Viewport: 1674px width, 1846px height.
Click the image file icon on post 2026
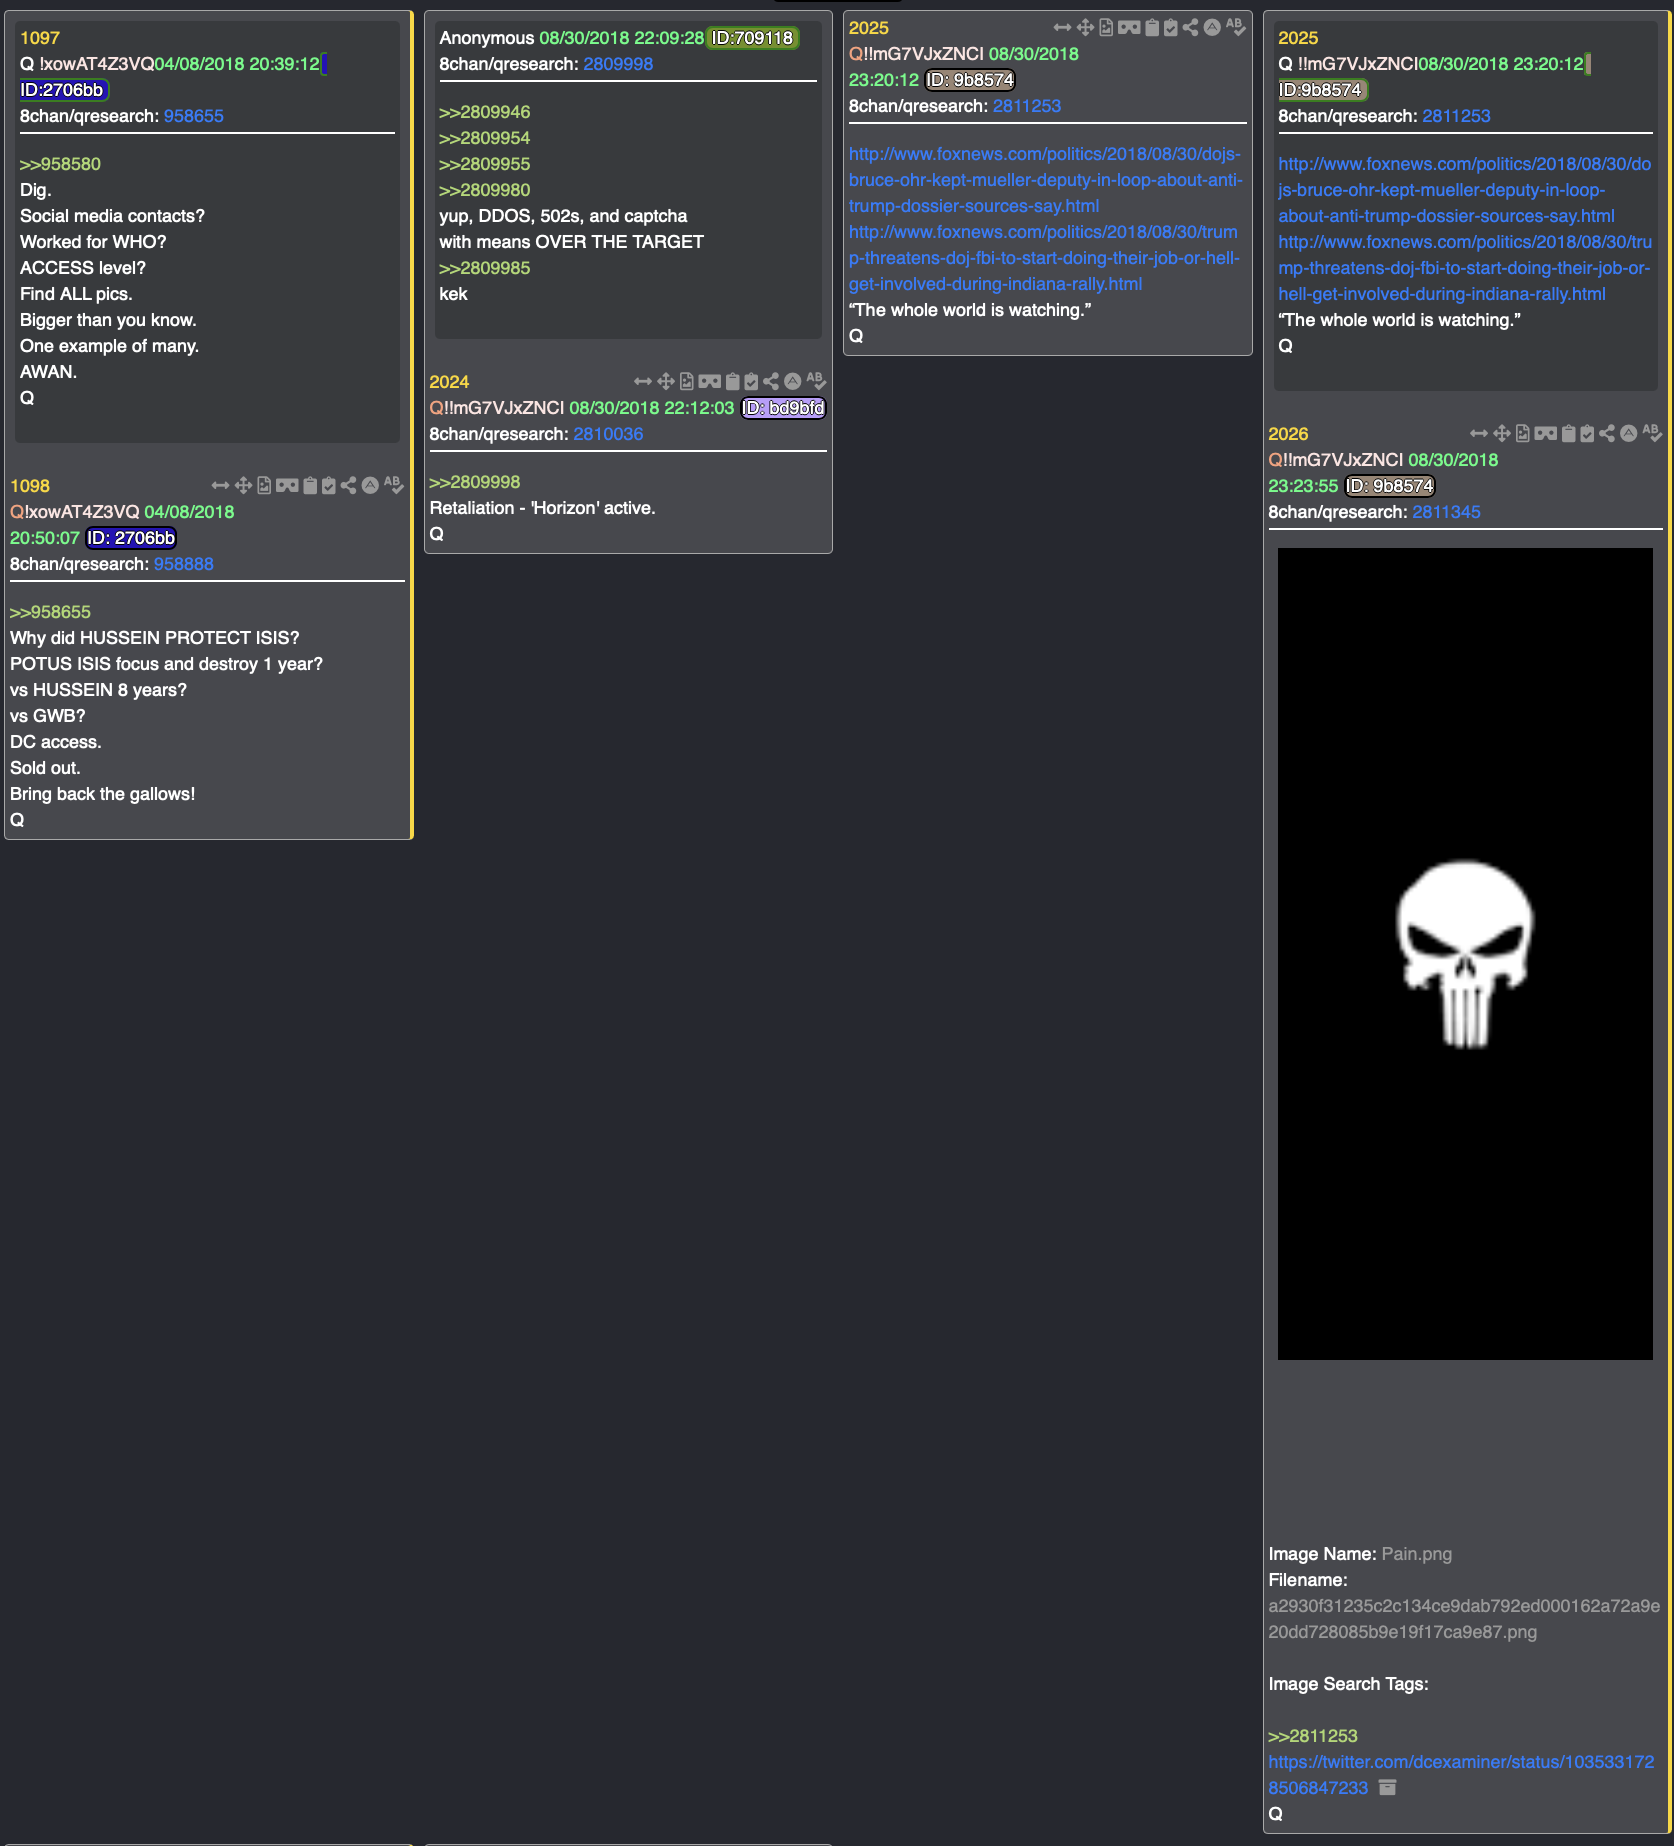[x=1523, y=433]
